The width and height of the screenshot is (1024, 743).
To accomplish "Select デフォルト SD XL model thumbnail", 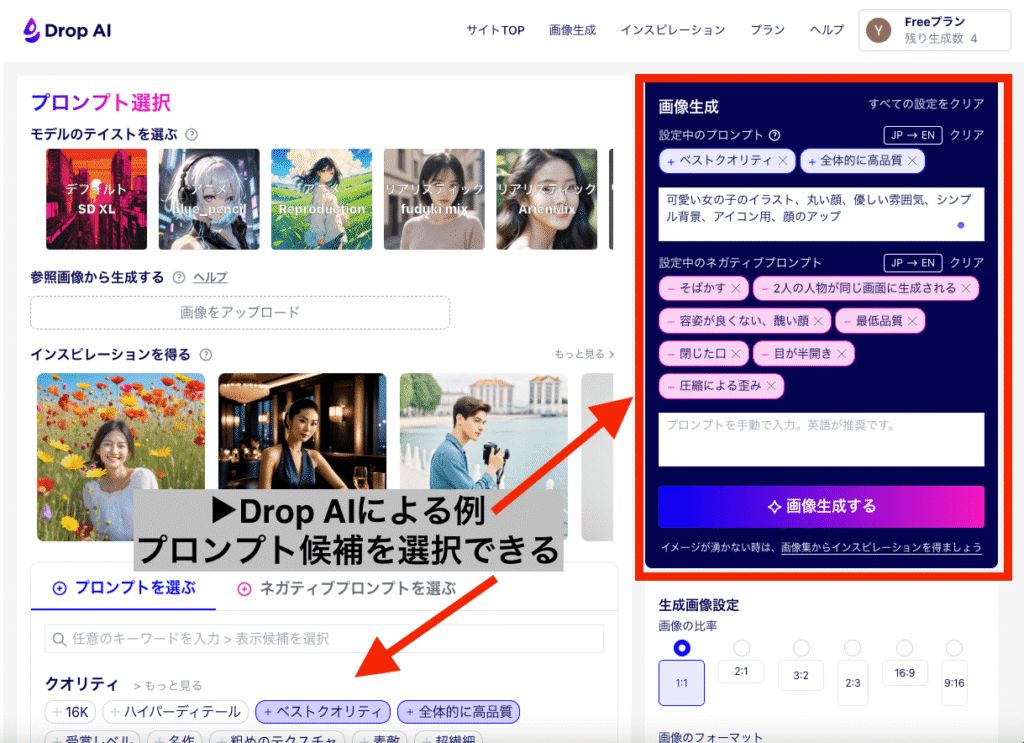I will coord(97,199).
